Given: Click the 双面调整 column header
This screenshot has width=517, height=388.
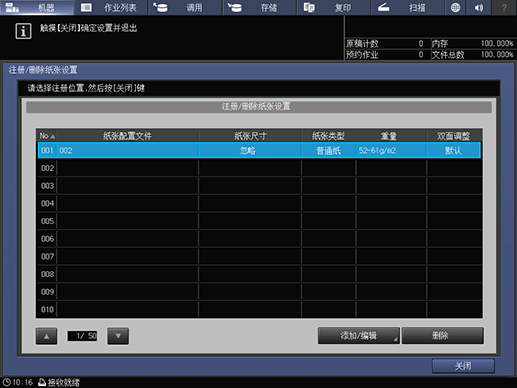Looking at the screenshot, I should [454, 136].
